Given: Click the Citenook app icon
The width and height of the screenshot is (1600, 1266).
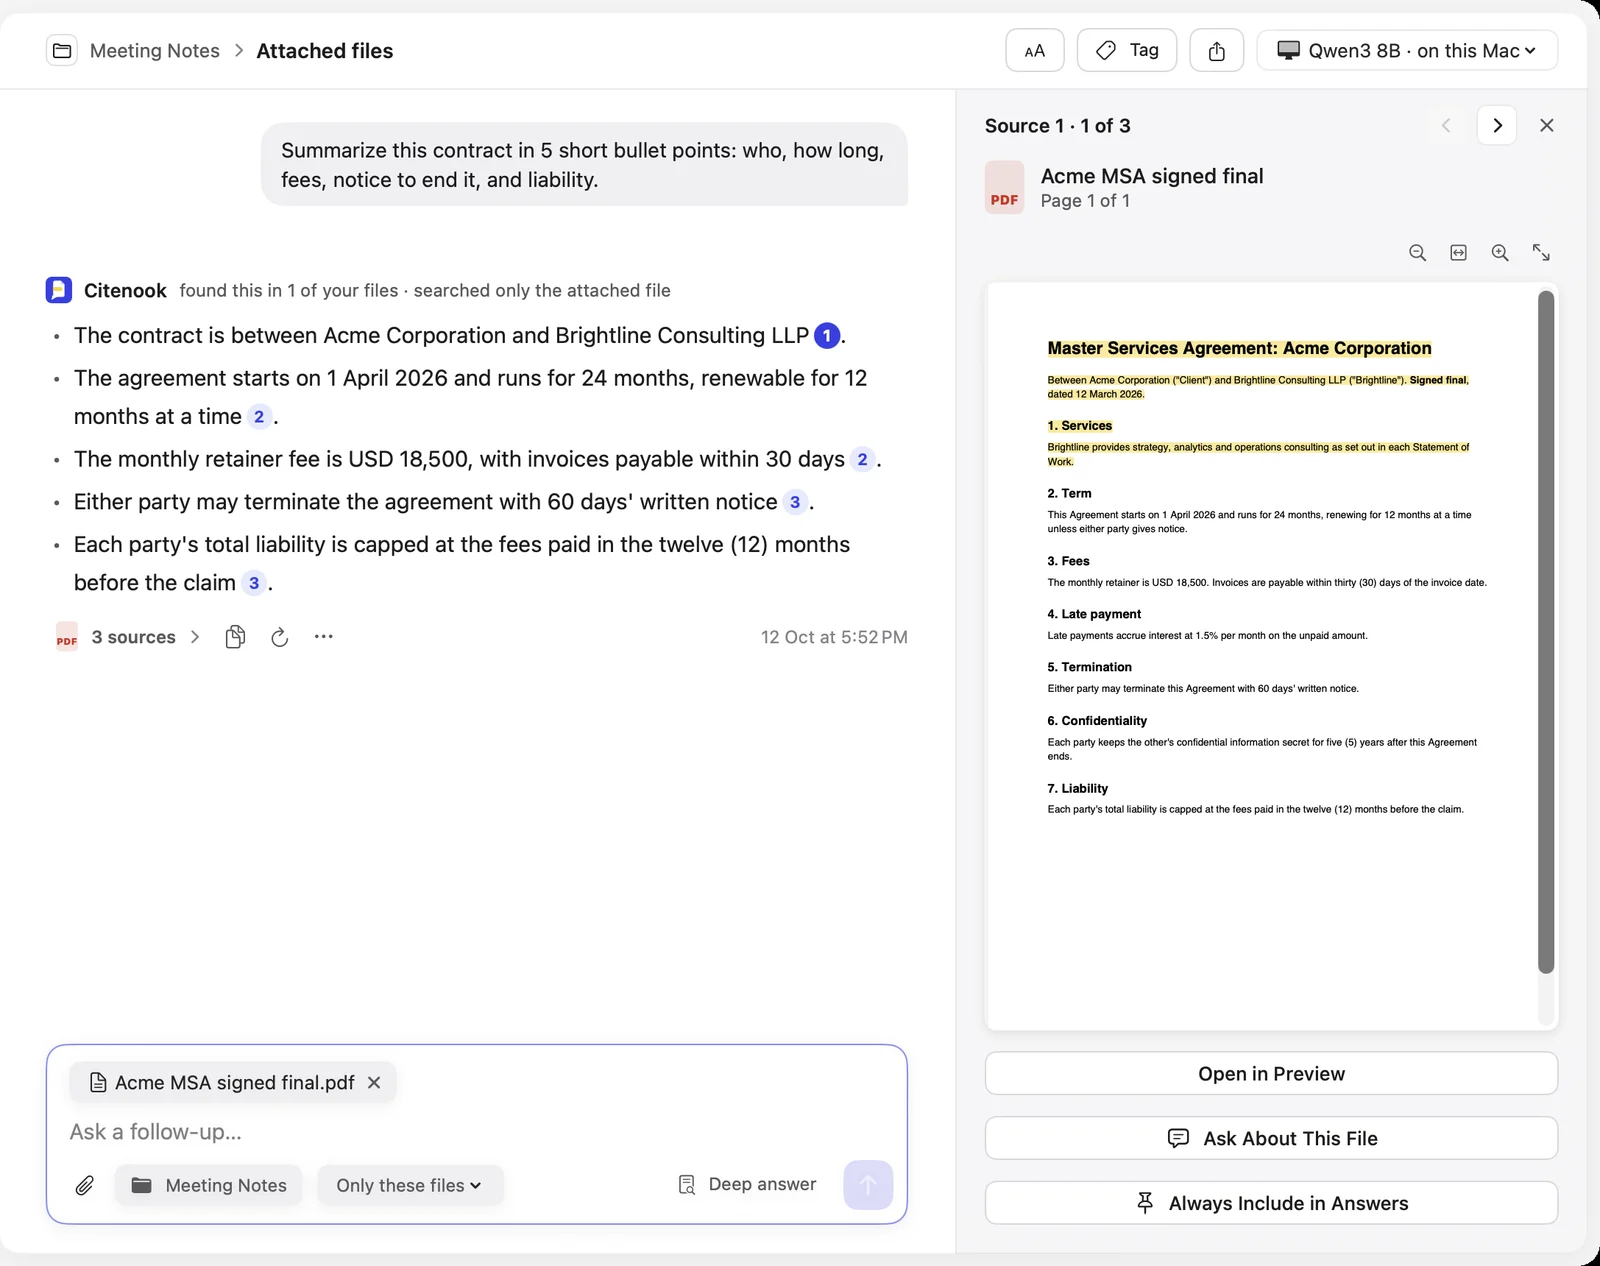Looking at the screenshot, I should [59, 290].
